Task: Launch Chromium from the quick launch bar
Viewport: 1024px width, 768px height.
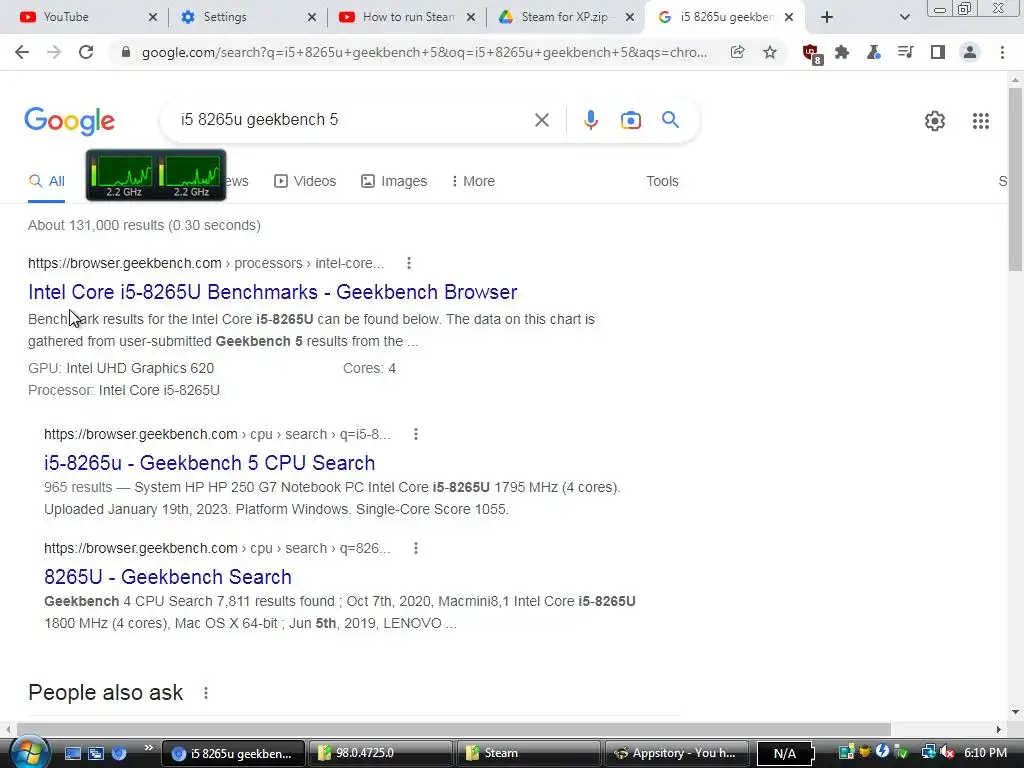Action: click(118, 753)
